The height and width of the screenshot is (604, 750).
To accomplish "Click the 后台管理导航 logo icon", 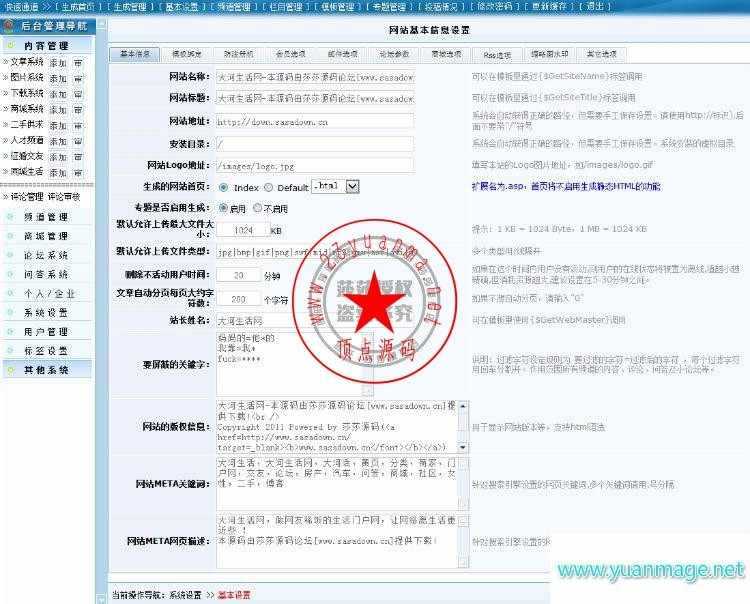I will point(8,26).
